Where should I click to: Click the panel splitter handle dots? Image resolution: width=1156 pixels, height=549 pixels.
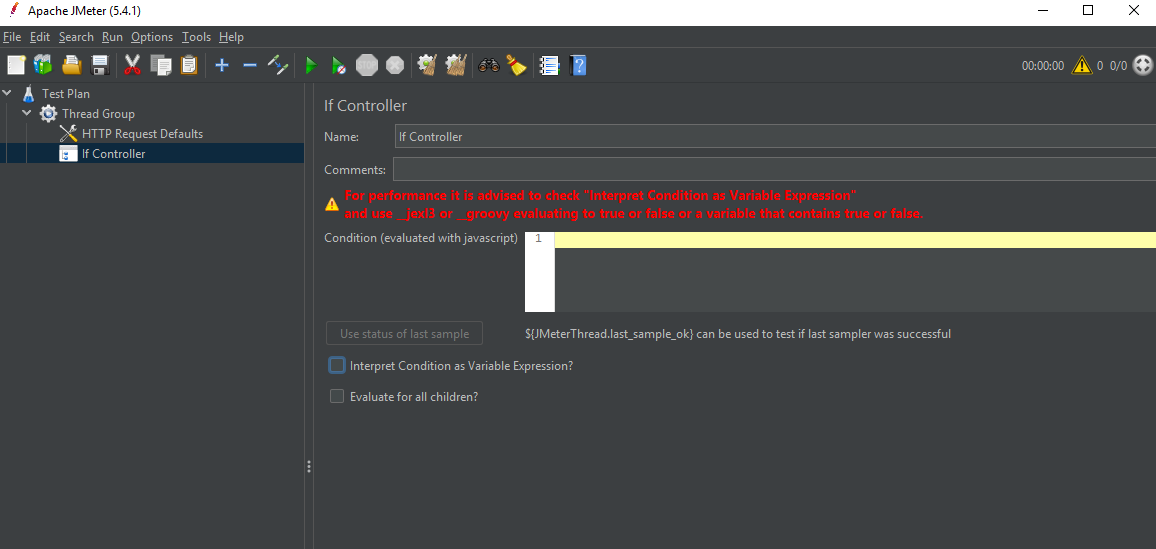tap(309, 466)
